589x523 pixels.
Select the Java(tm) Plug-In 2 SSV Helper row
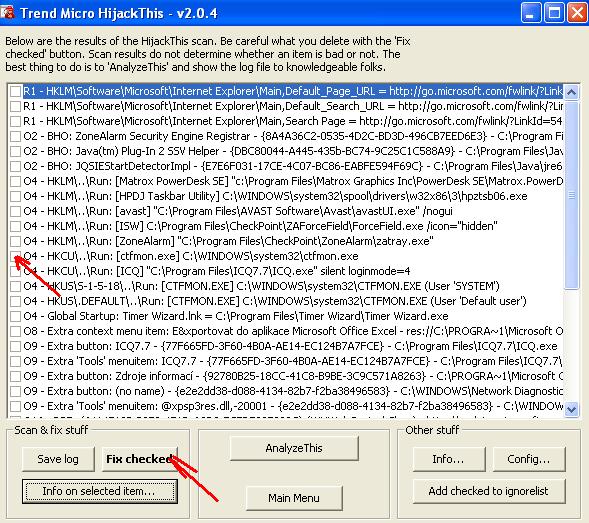293,151
